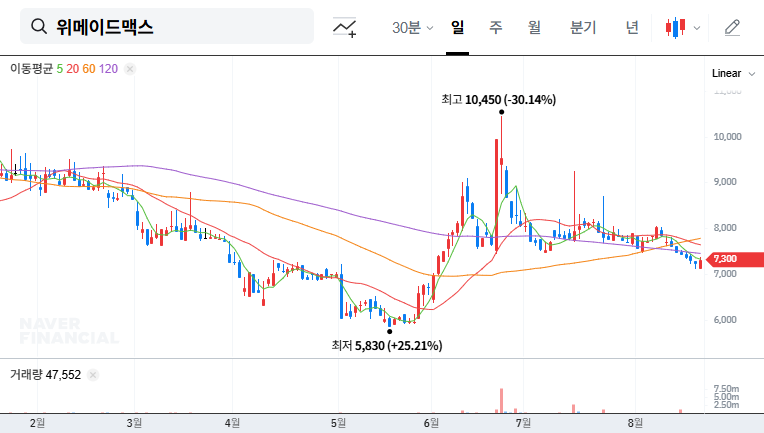Switch to the 월 monthly tab

point(534,27)
